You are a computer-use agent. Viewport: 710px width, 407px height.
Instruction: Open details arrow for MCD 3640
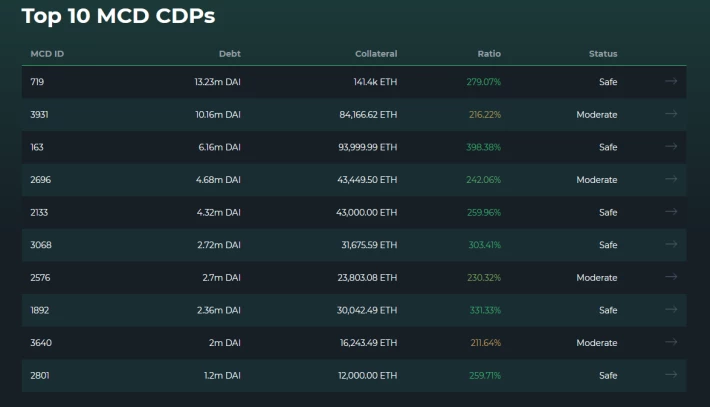671,342
